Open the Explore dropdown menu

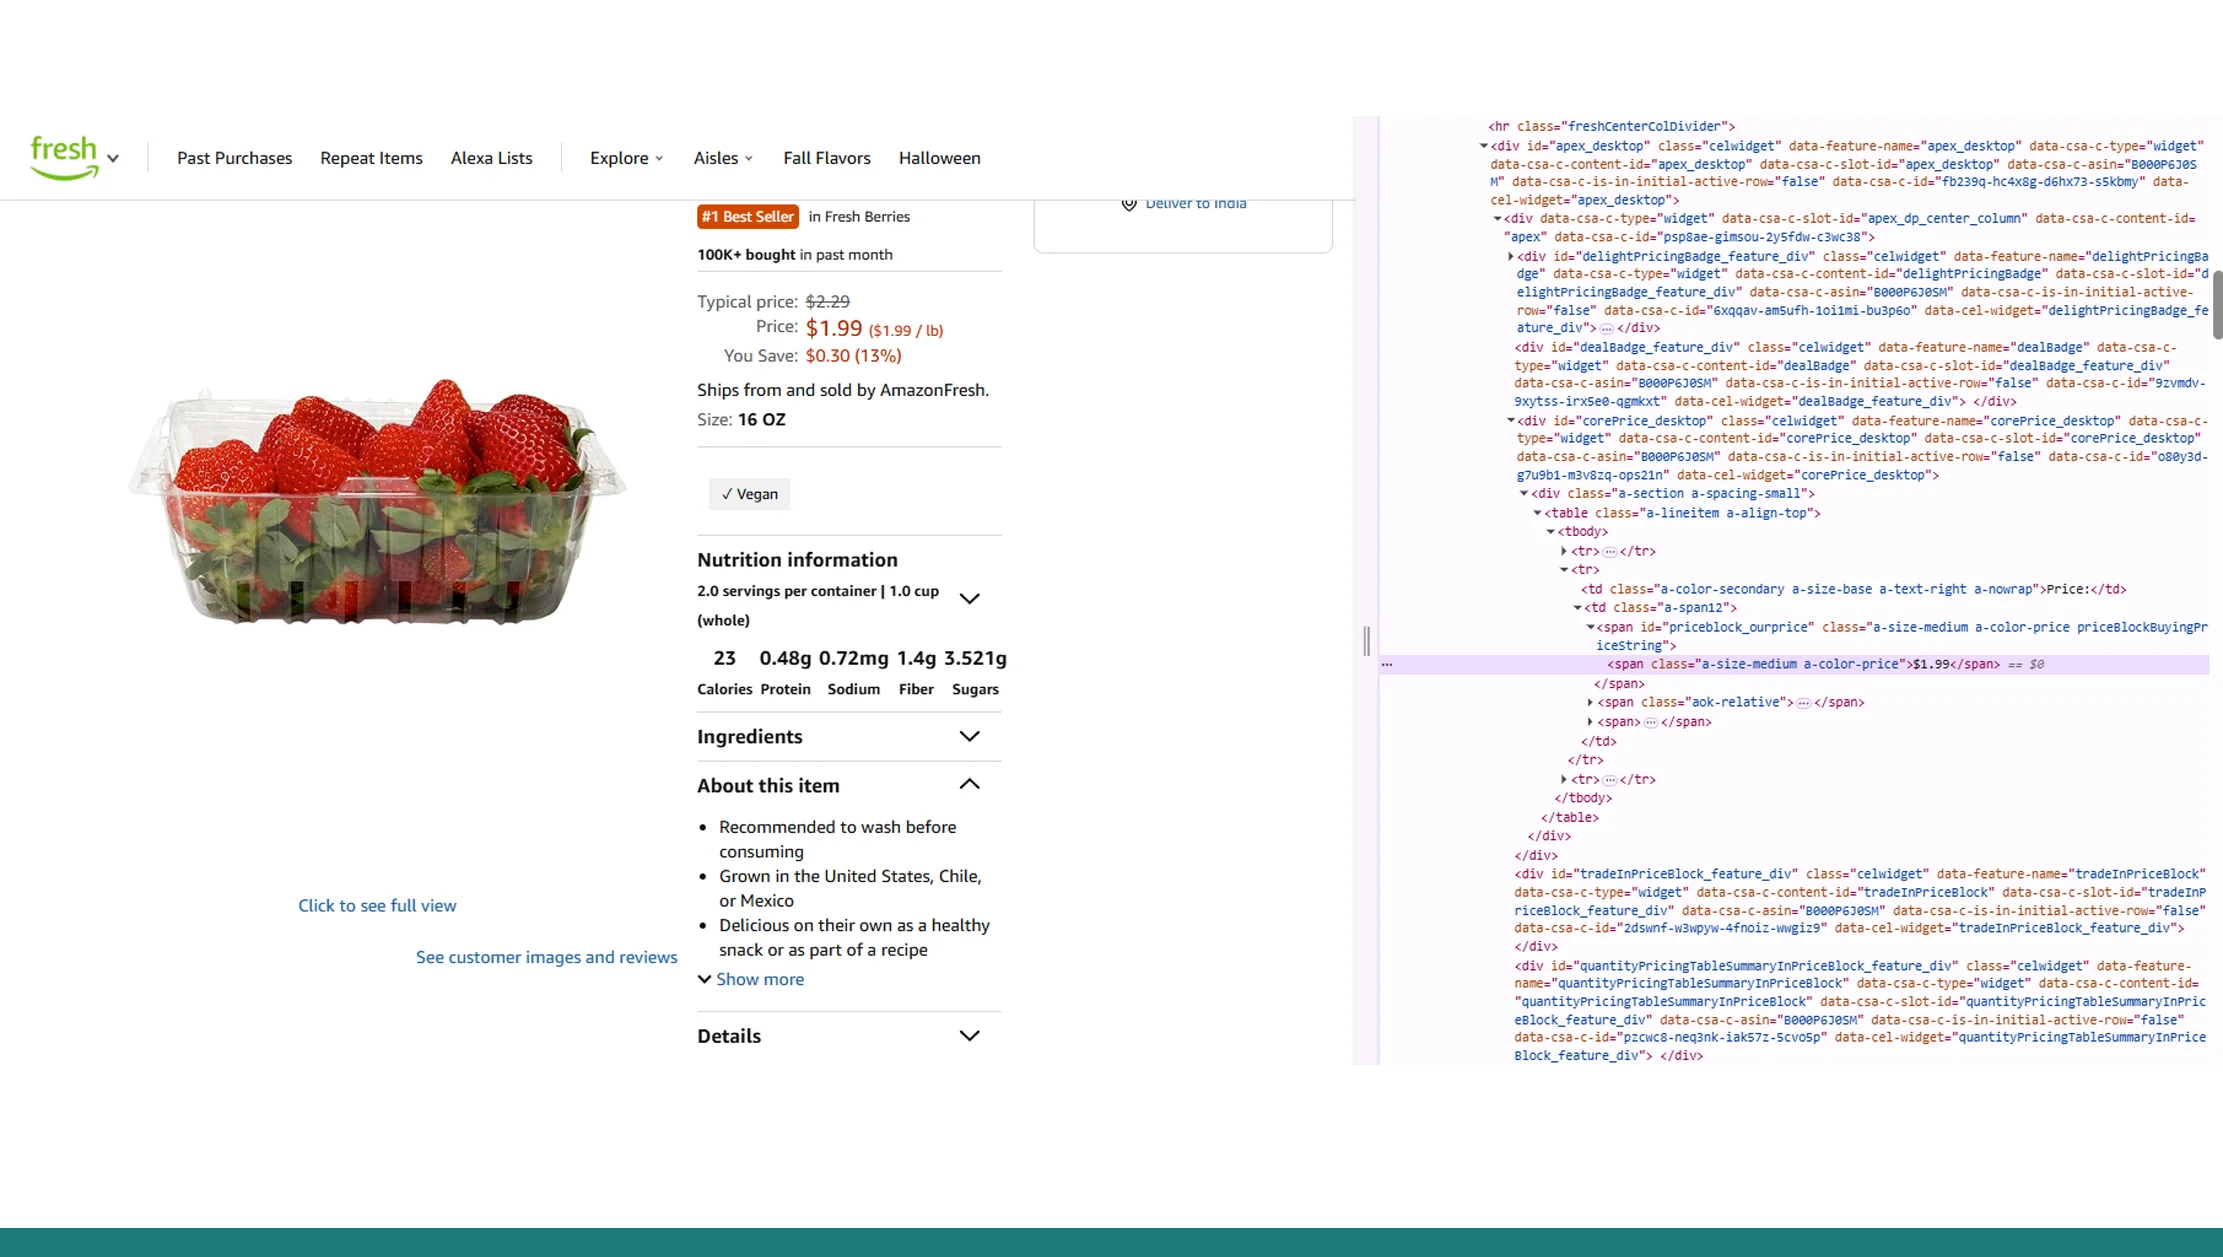coord(625,158)
